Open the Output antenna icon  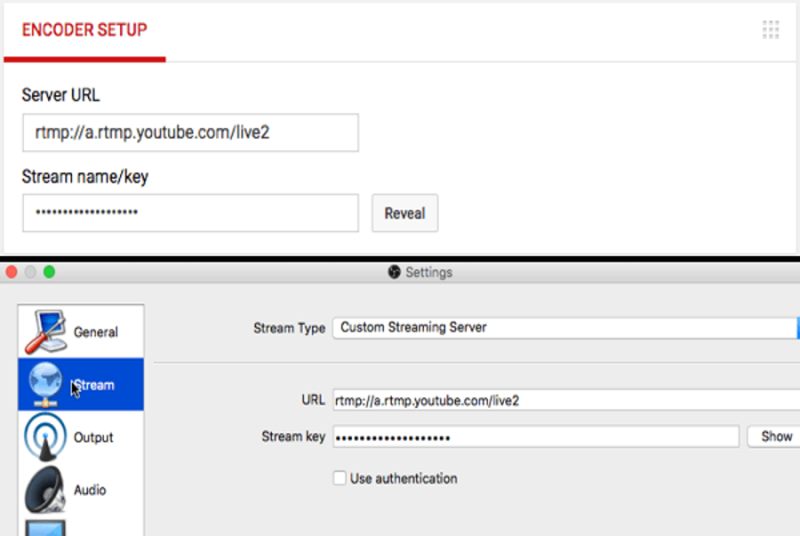tap(45, 437)
